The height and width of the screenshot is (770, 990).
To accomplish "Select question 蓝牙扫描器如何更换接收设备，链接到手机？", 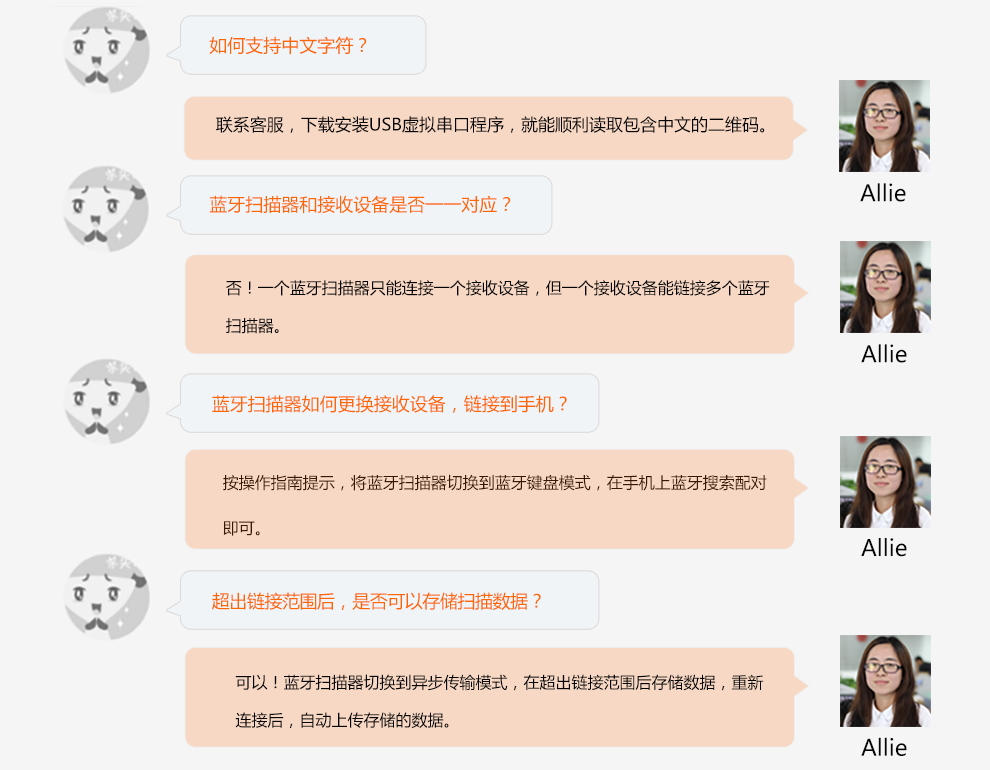I will 390,403.
